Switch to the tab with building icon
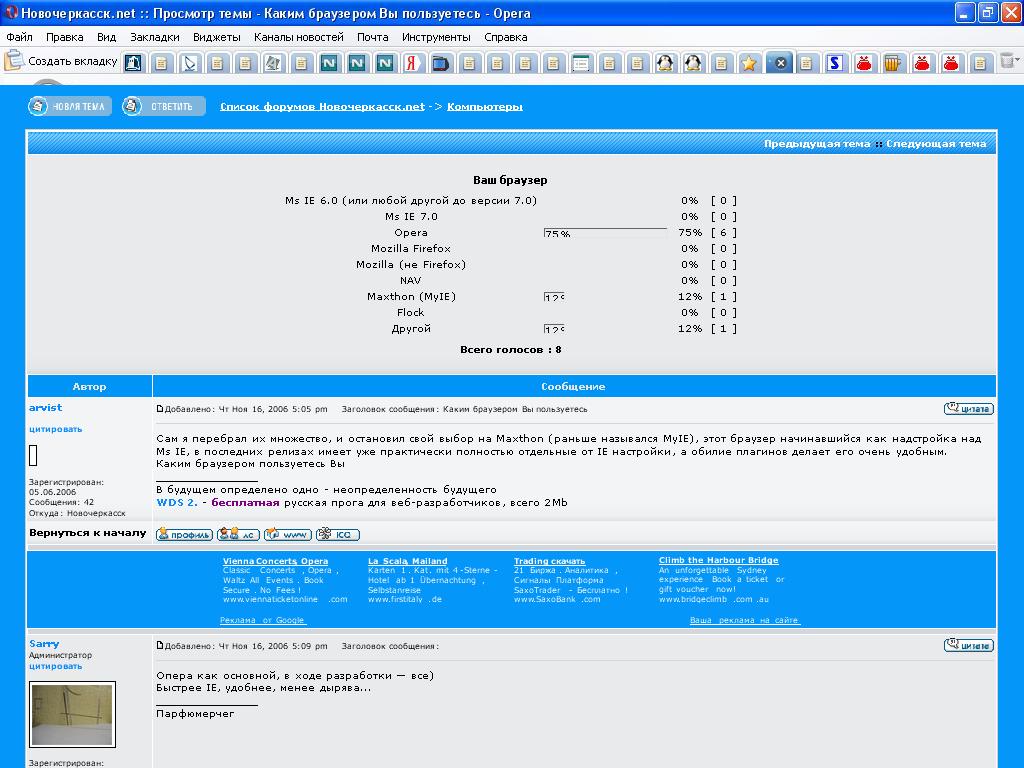Image resolution: width=1024 pixels, height=768 pixels. point(133,63)
